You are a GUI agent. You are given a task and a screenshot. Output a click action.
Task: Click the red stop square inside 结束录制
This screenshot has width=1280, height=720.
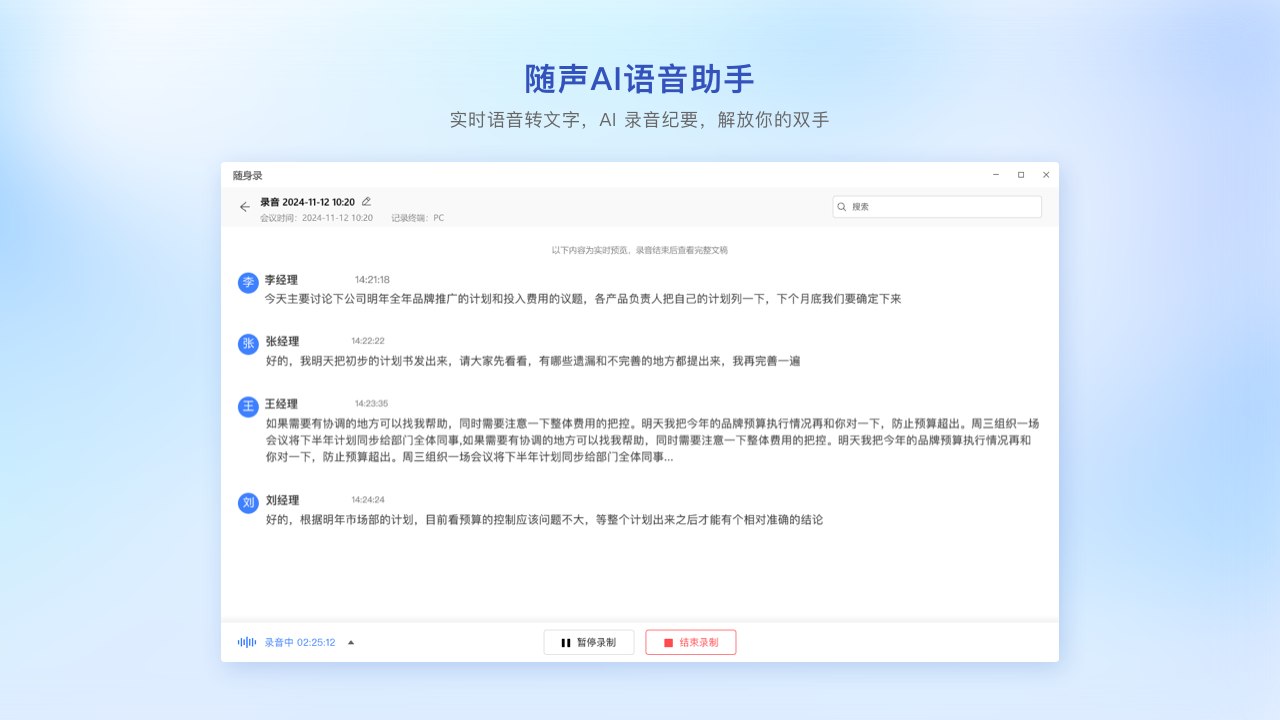click(x=668, y=642)
